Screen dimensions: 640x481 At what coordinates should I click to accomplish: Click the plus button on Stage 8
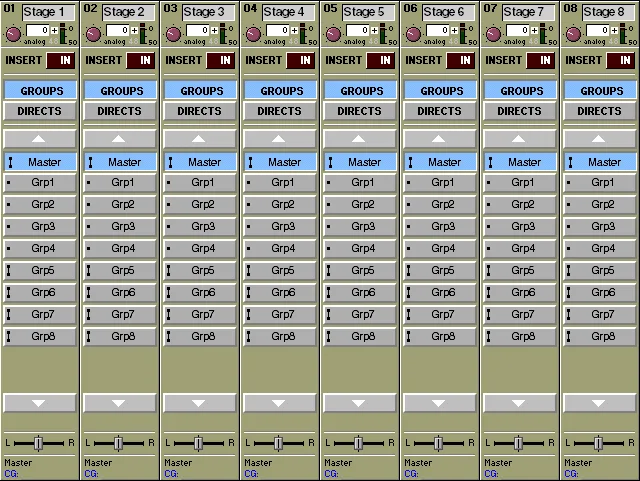[x=614, y=30]
